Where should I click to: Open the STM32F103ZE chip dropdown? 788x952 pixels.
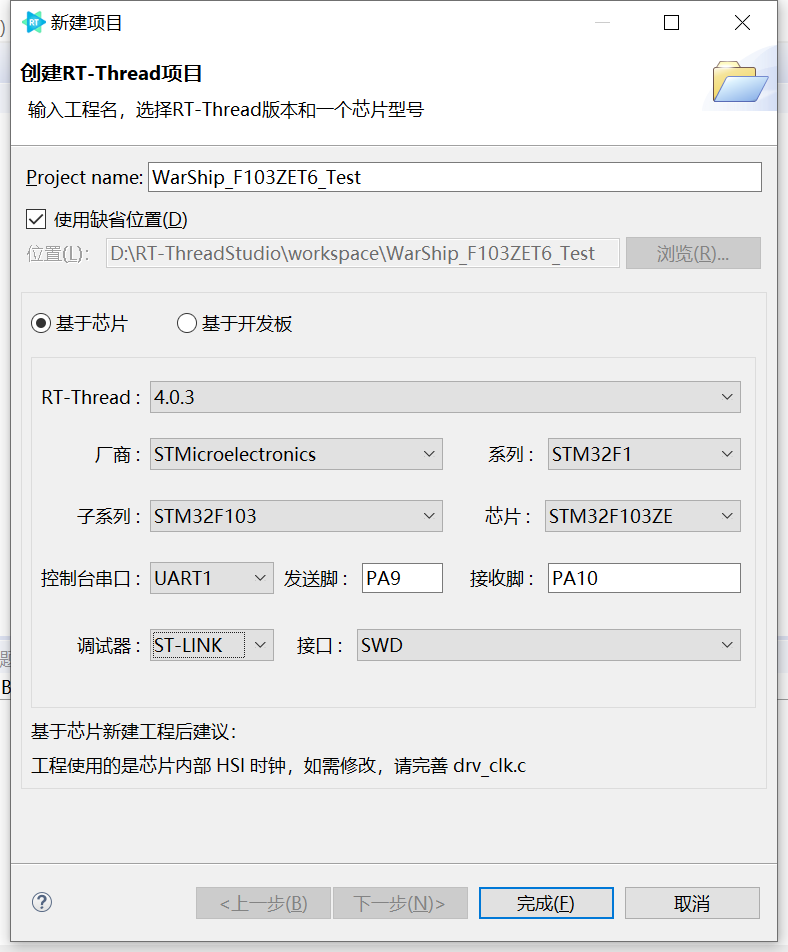click(x=643, y=516)
